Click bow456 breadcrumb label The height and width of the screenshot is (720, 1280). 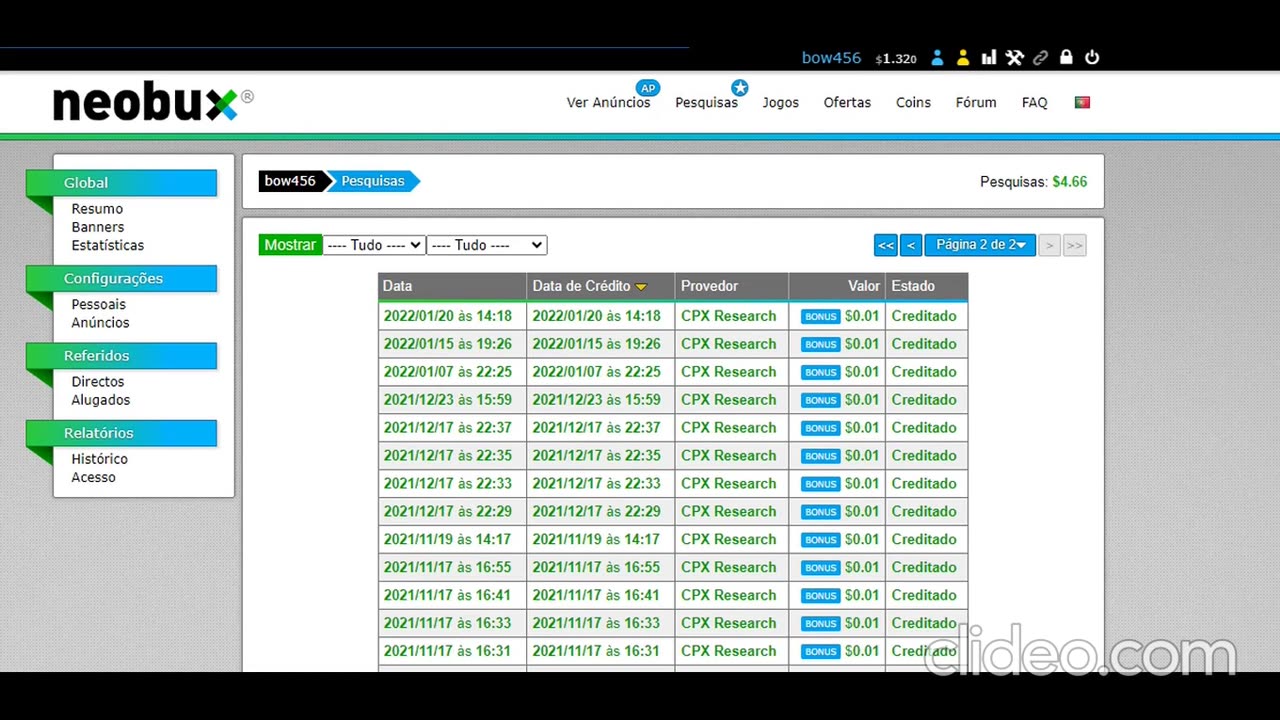point(290,181)
